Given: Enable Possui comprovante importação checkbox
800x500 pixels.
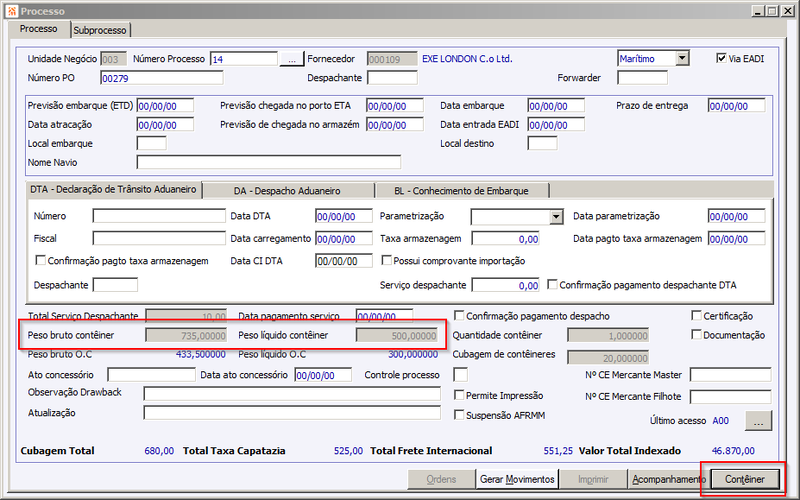Looking at the screenshot, I should point(387,261).
